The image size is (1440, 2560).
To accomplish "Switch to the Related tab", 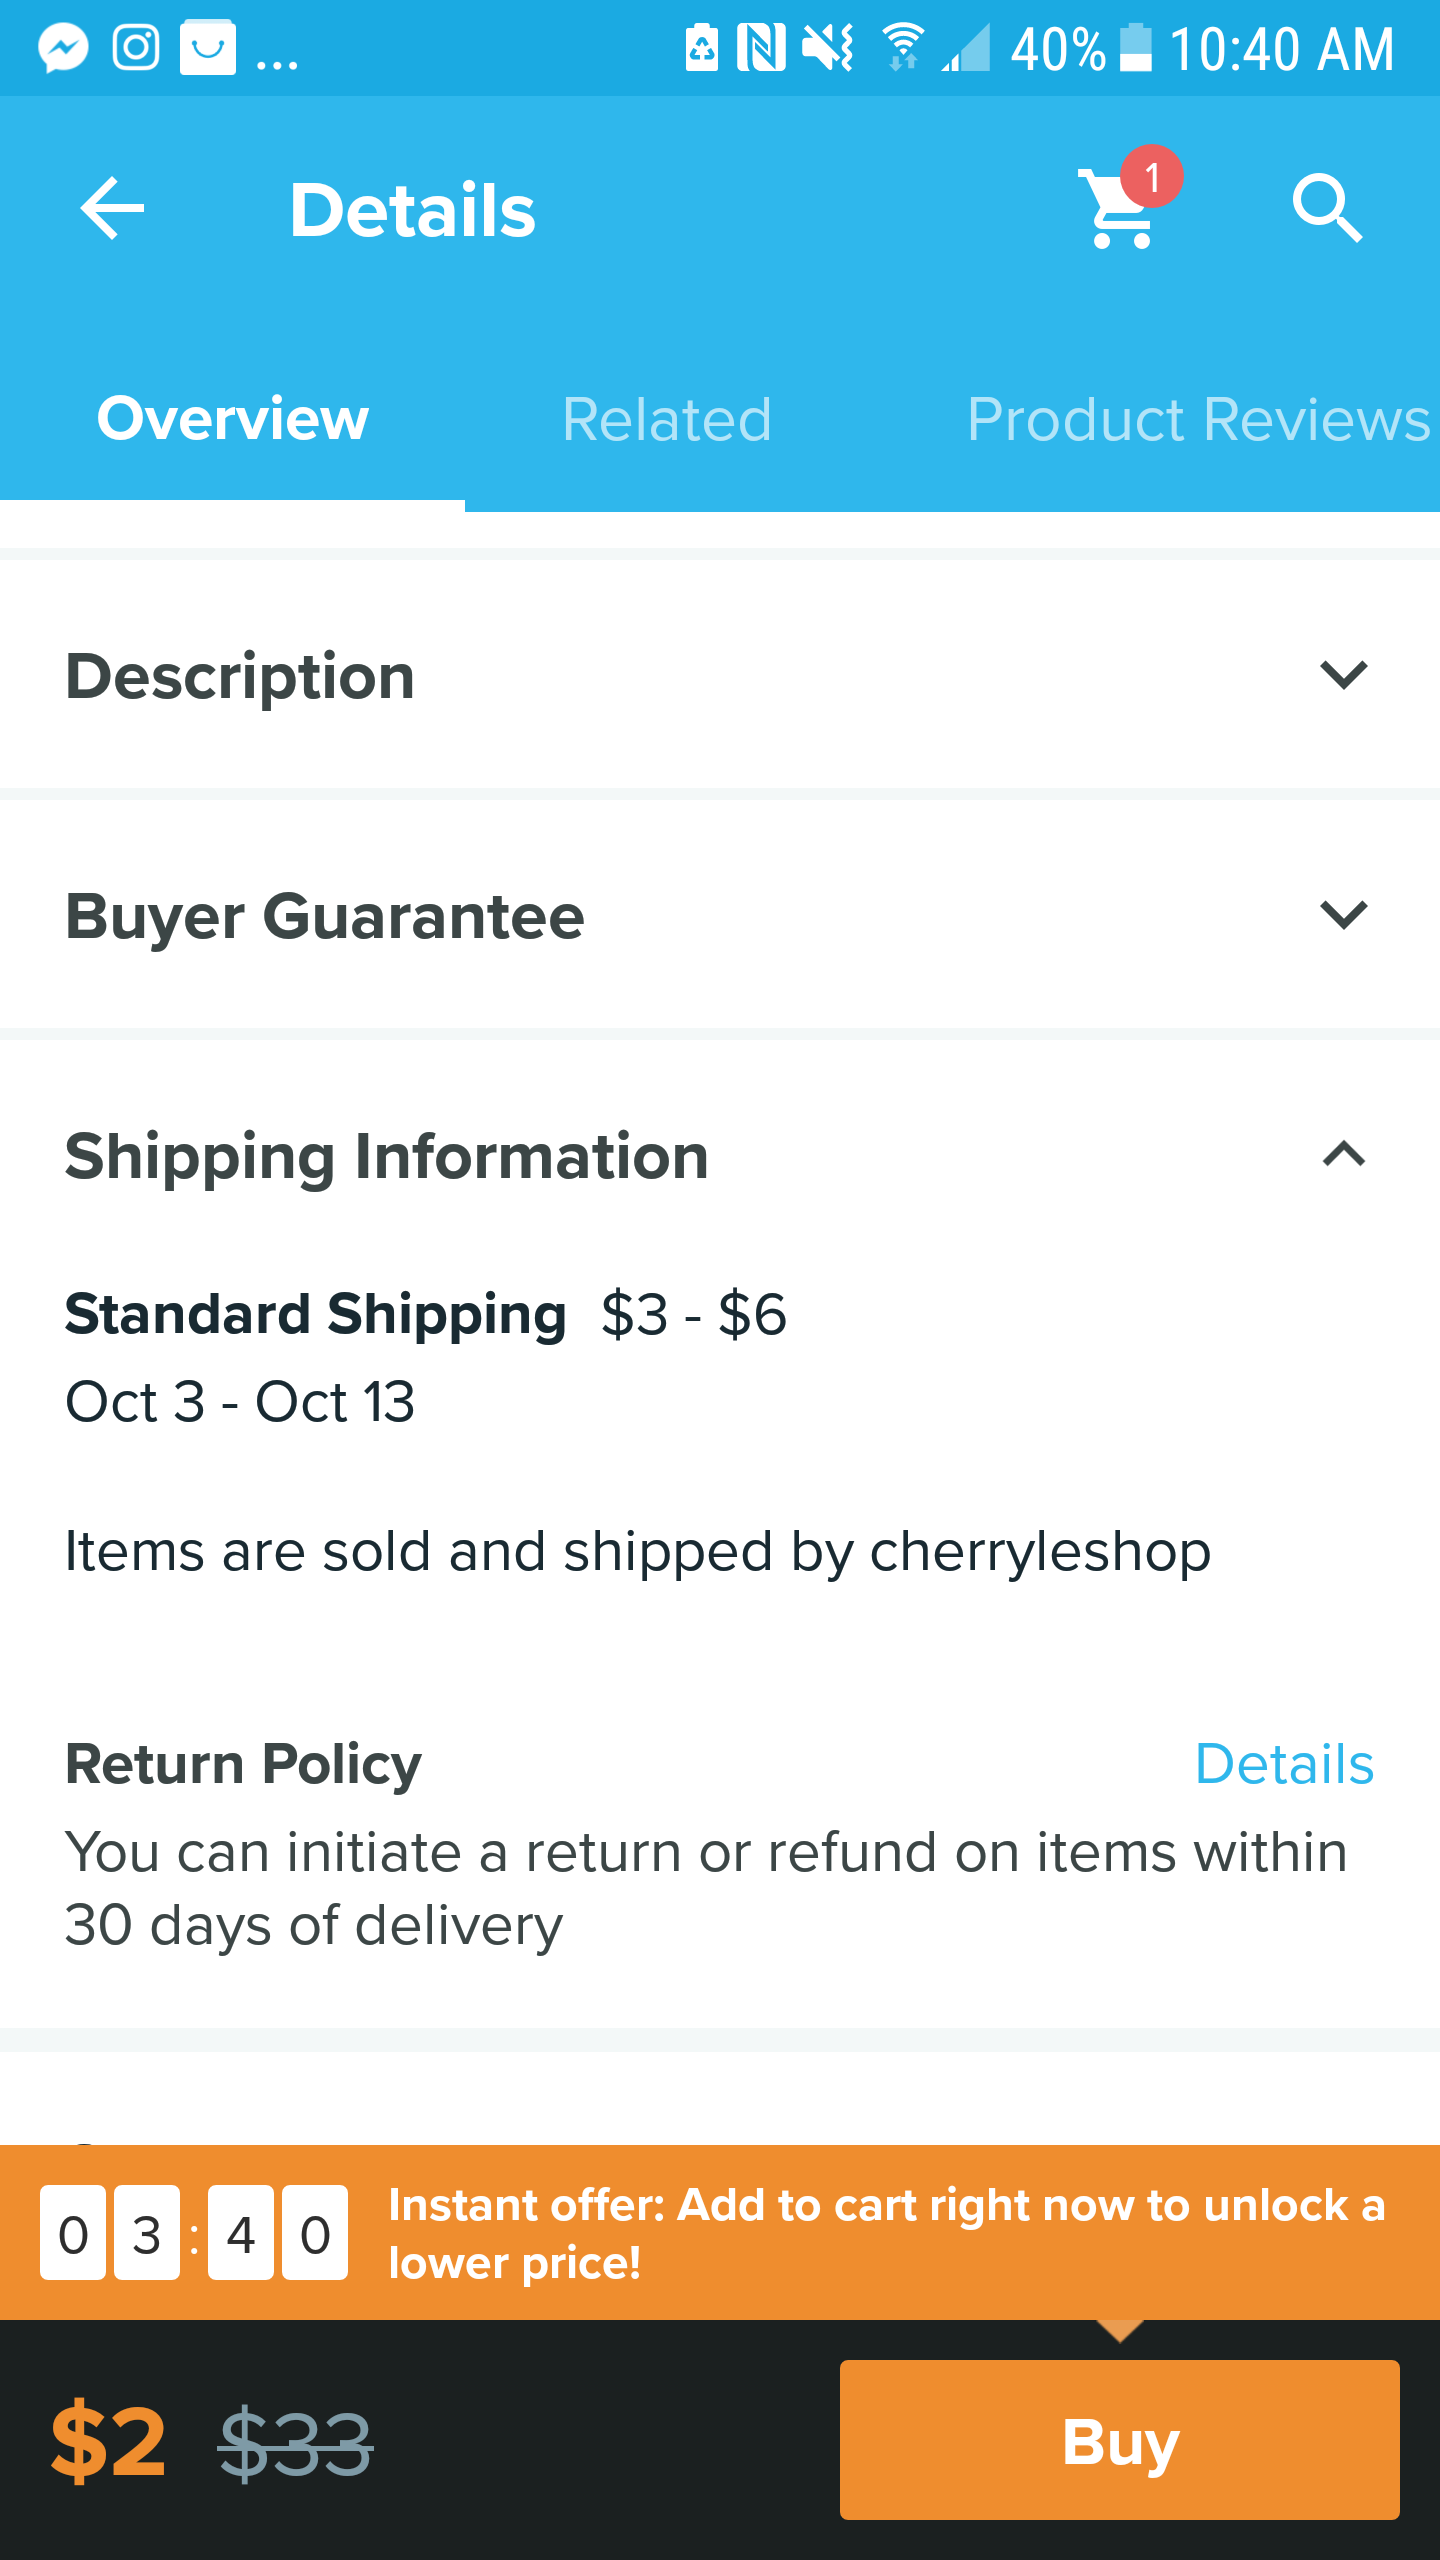I will pyautogui.click(x=666, y=418).
